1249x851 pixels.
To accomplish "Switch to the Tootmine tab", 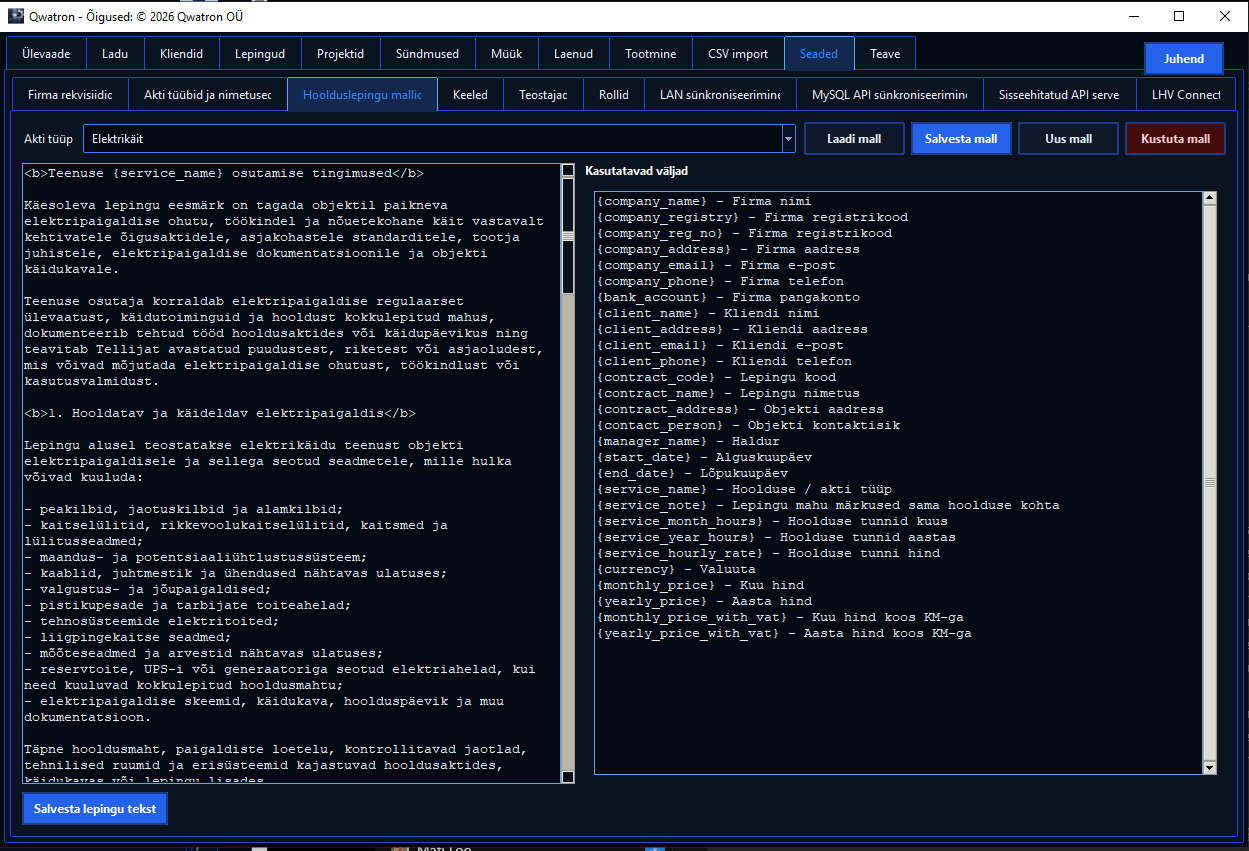I will (650, 54).
